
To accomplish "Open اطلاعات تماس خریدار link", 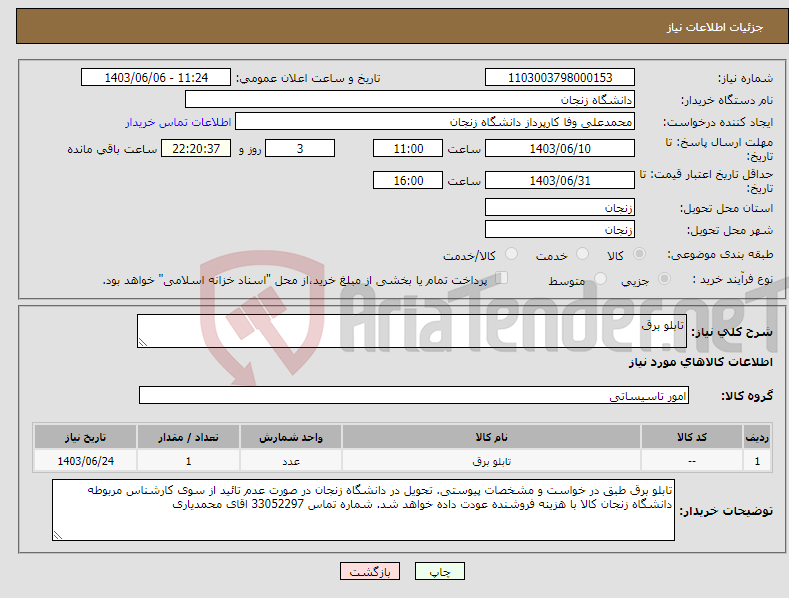I will pyautogui.click(x=178, y=122).
